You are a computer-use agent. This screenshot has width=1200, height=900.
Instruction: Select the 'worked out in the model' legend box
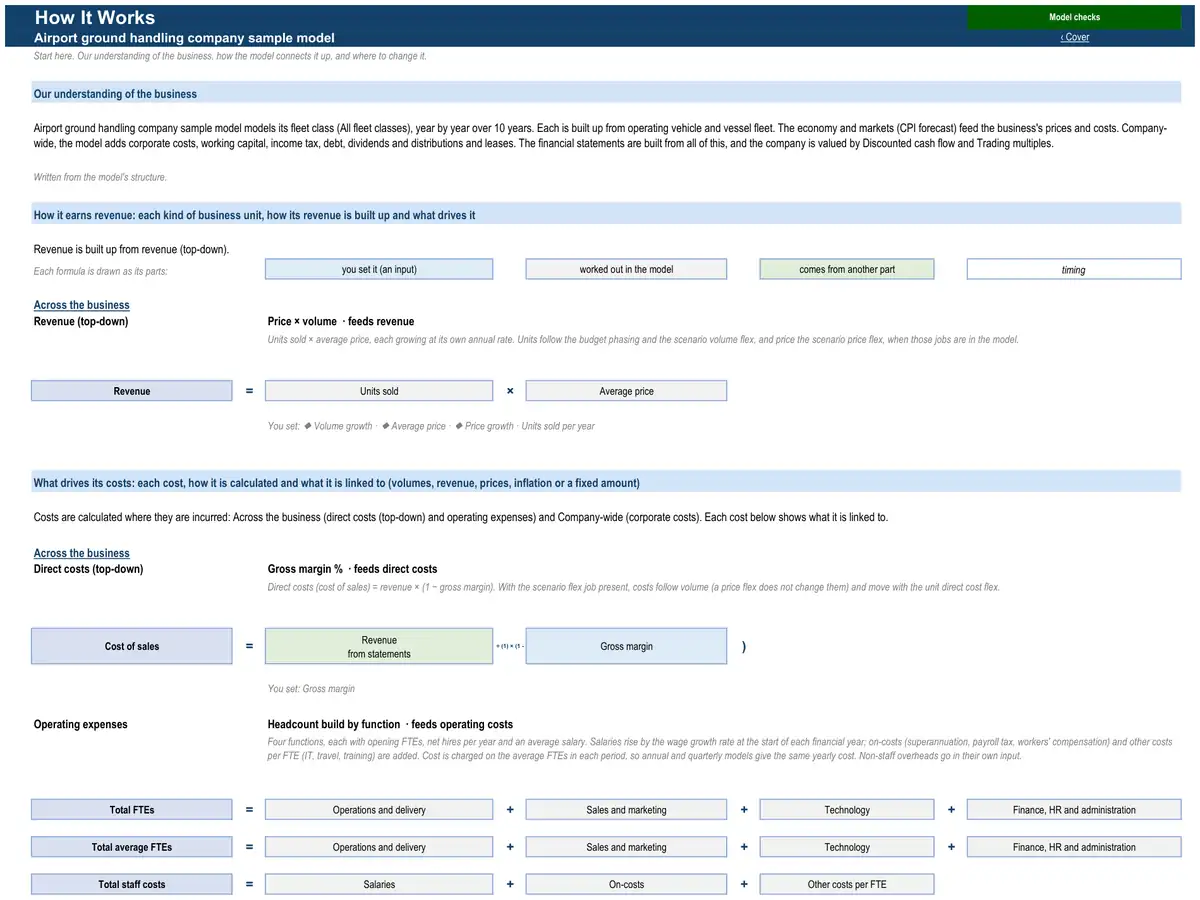click(x=626, y=269)
